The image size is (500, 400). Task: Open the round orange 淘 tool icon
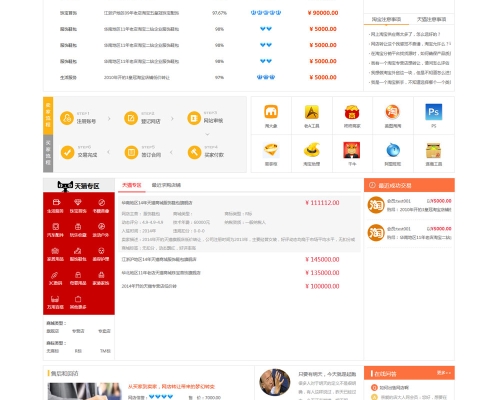coord(393,112)
